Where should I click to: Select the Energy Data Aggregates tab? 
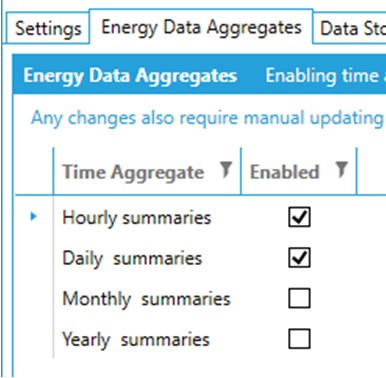201,27
